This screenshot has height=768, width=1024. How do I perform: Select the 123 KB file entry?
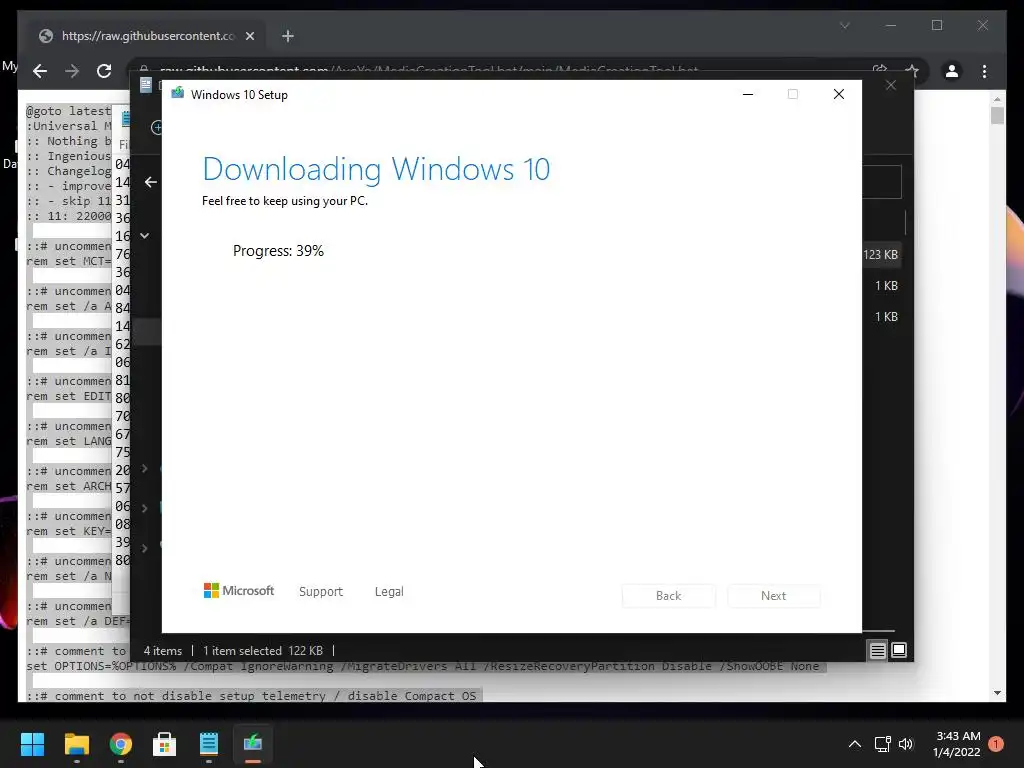coord(880,255)
